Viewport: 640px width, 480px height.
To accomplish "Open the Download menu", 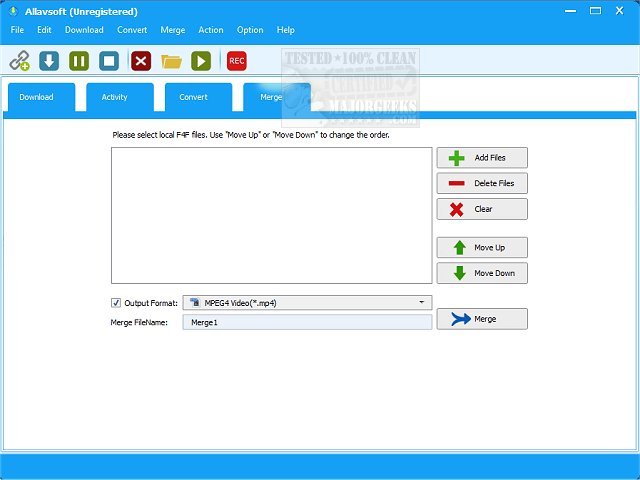I will coord(84,30).
